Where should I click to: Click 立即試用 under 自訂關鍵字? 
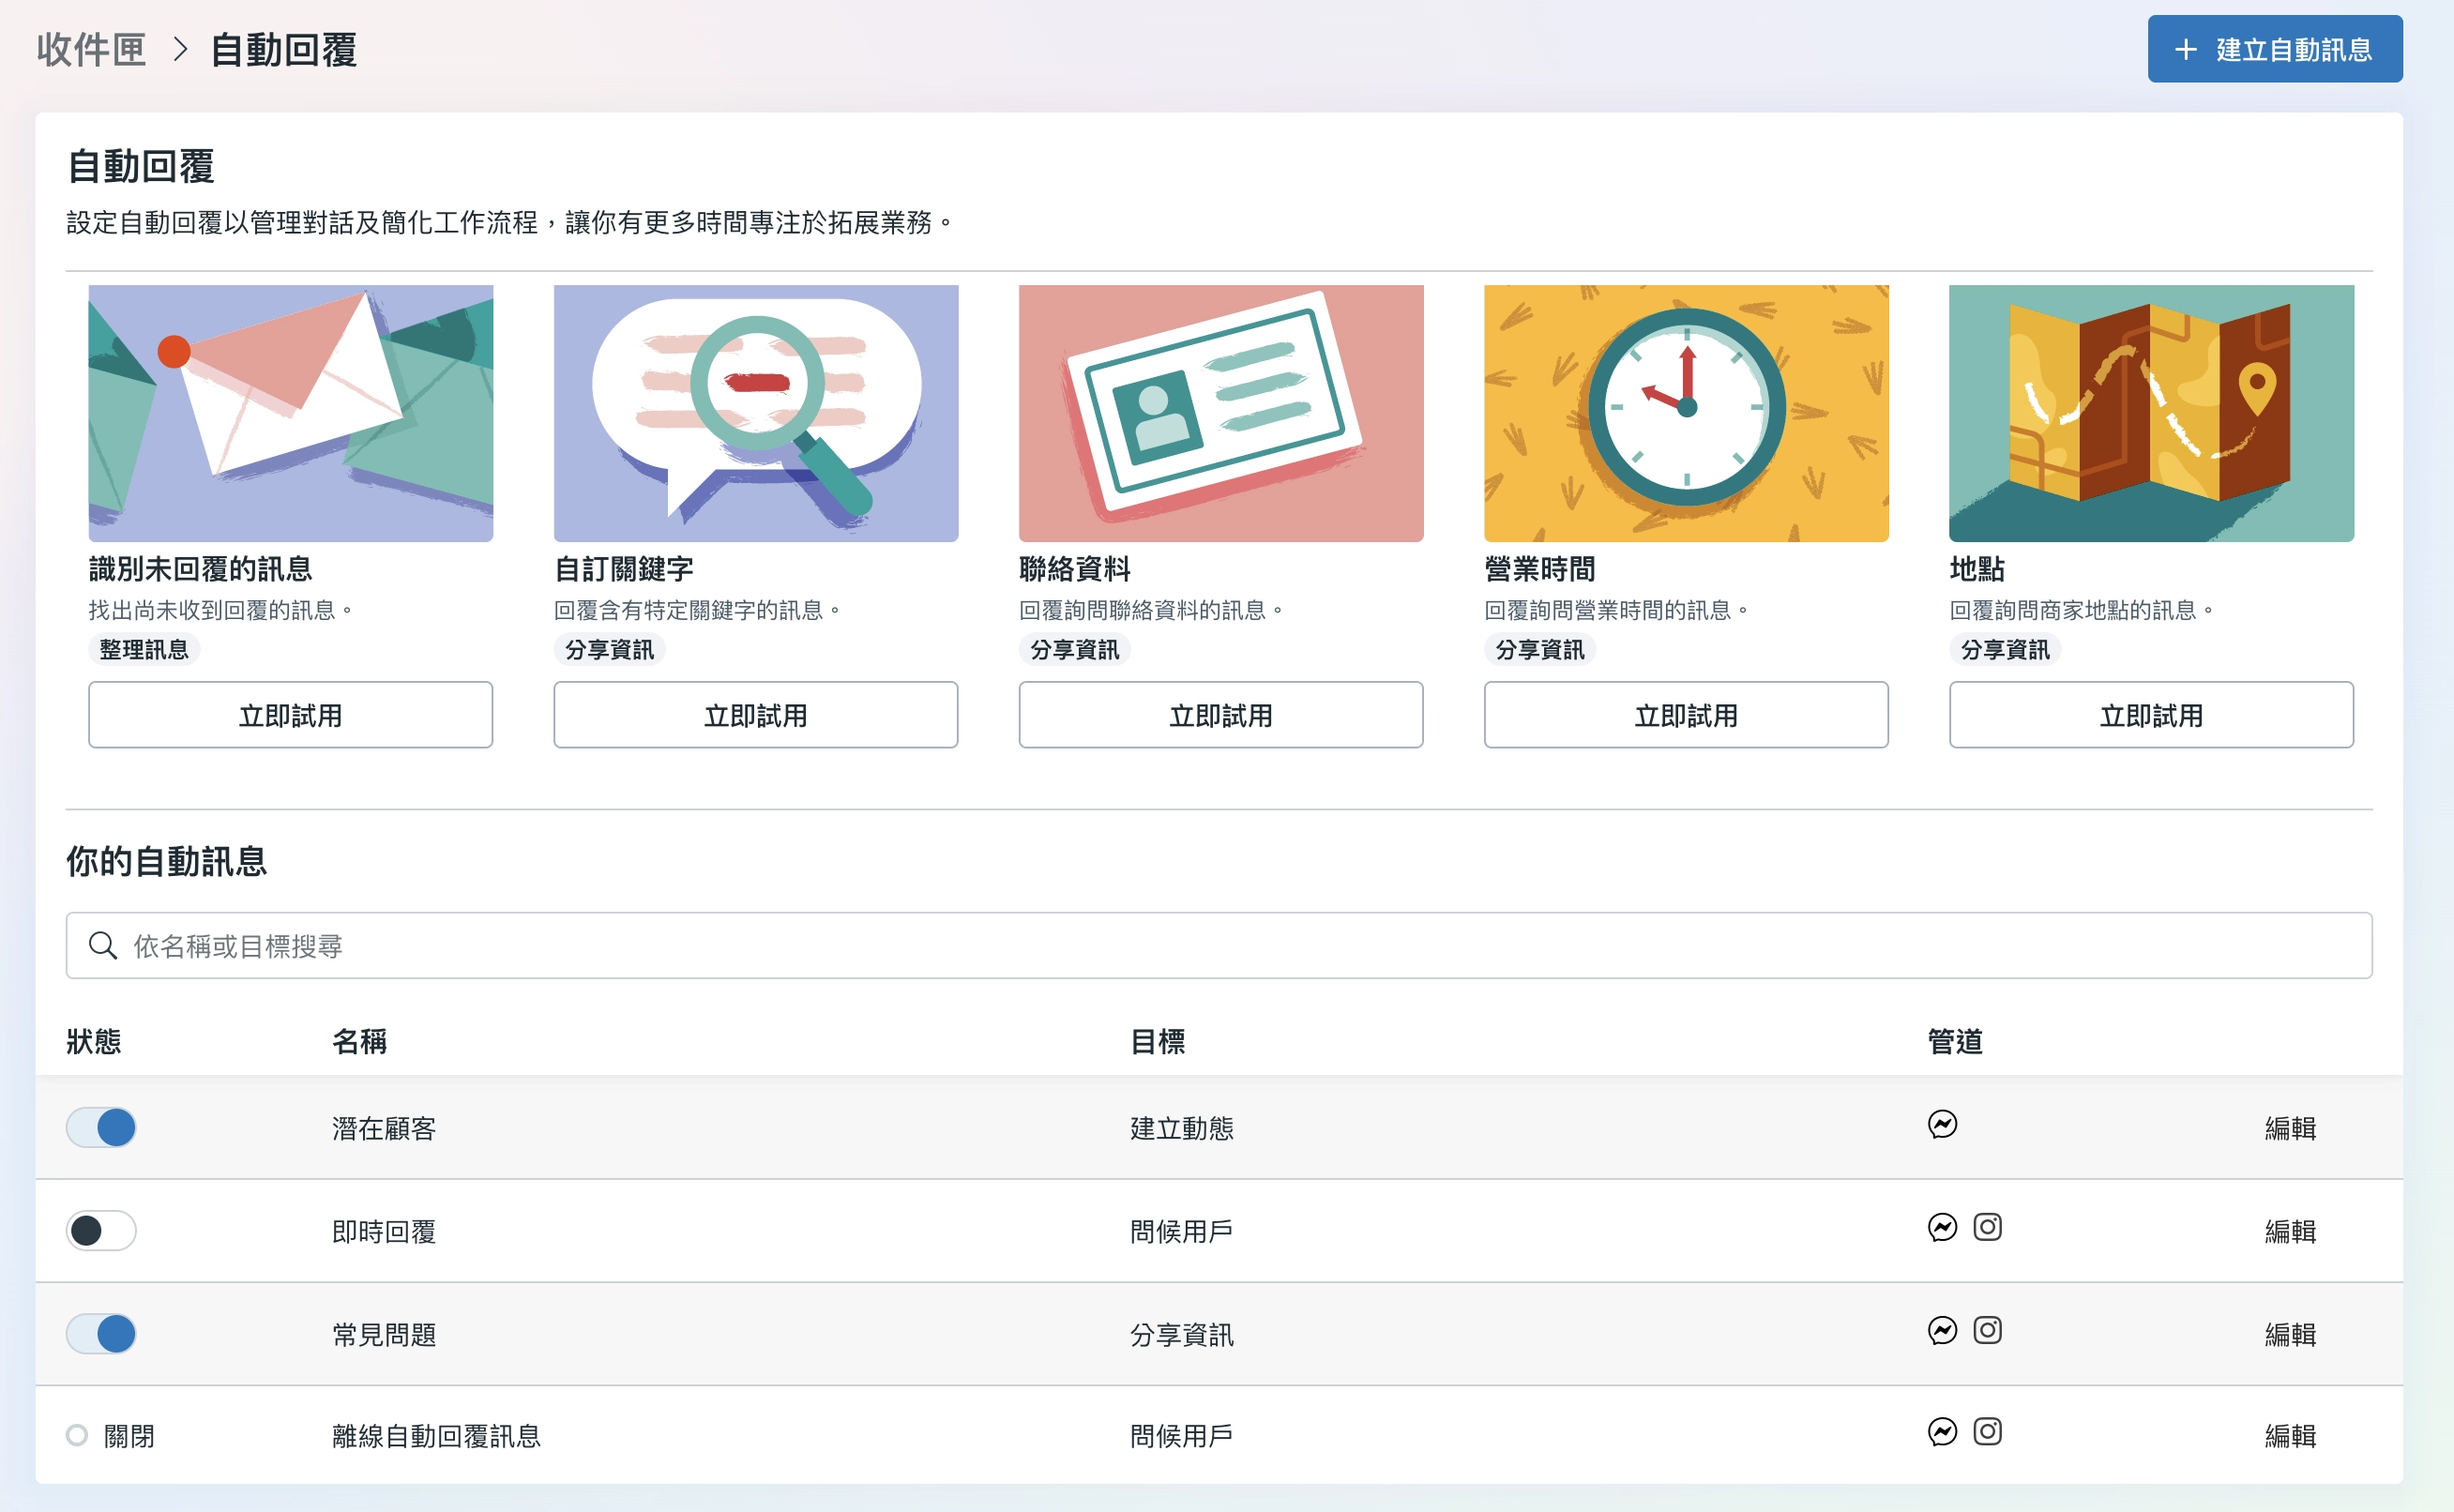coord(756,715)
